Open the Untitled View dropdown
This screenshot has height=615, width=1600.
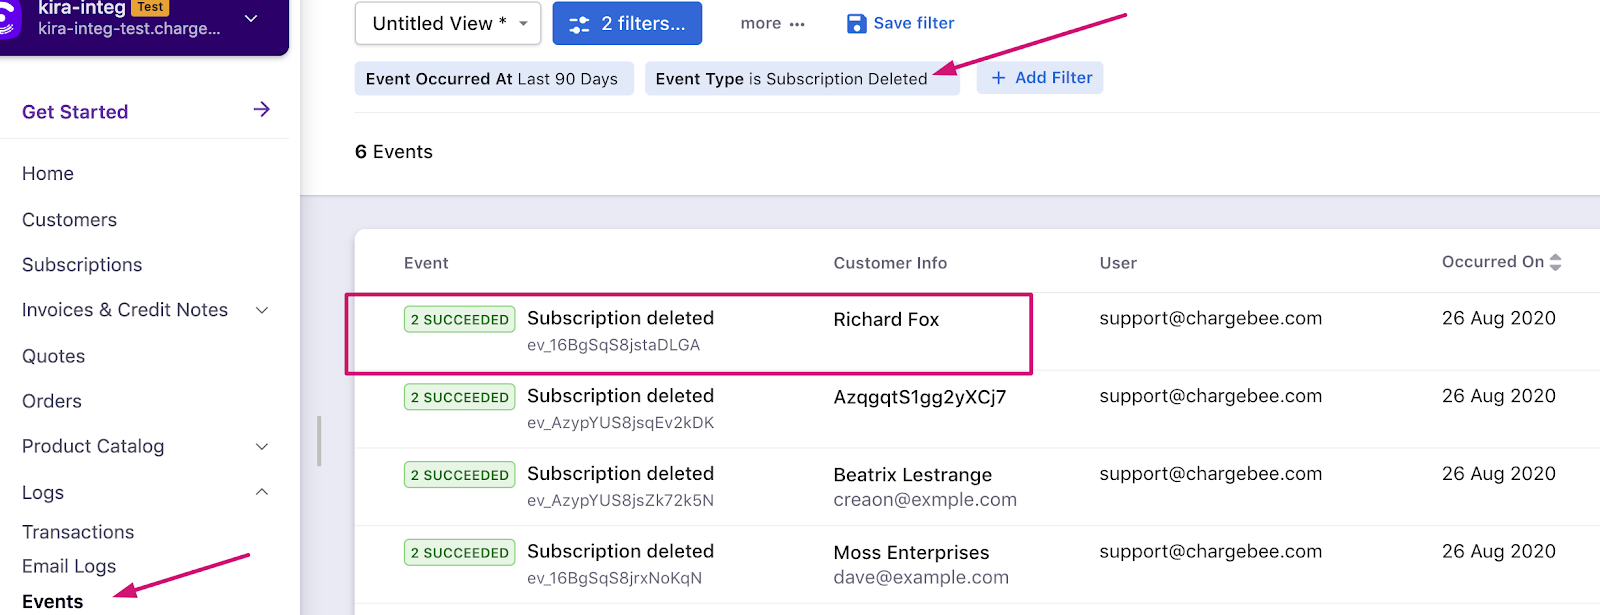[x=448, y=23]
